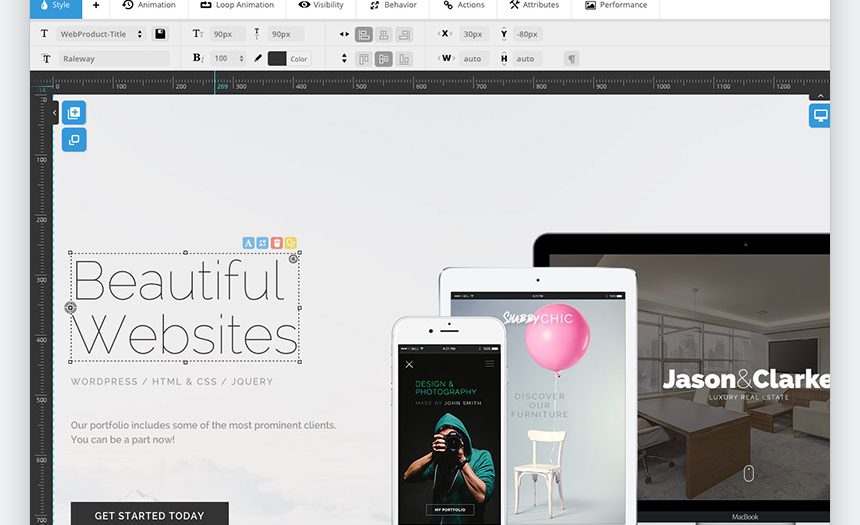This screenshot has width=860, height=525.
Task: Click the blue layer settings quick icon
Action: click(263, 243)
